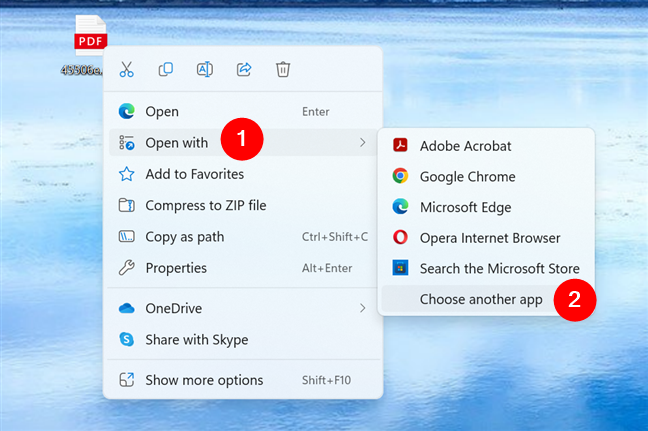Click the Rename icon
Image resolution: width=648 pixels, height=431 pixels.
point(204,69)
